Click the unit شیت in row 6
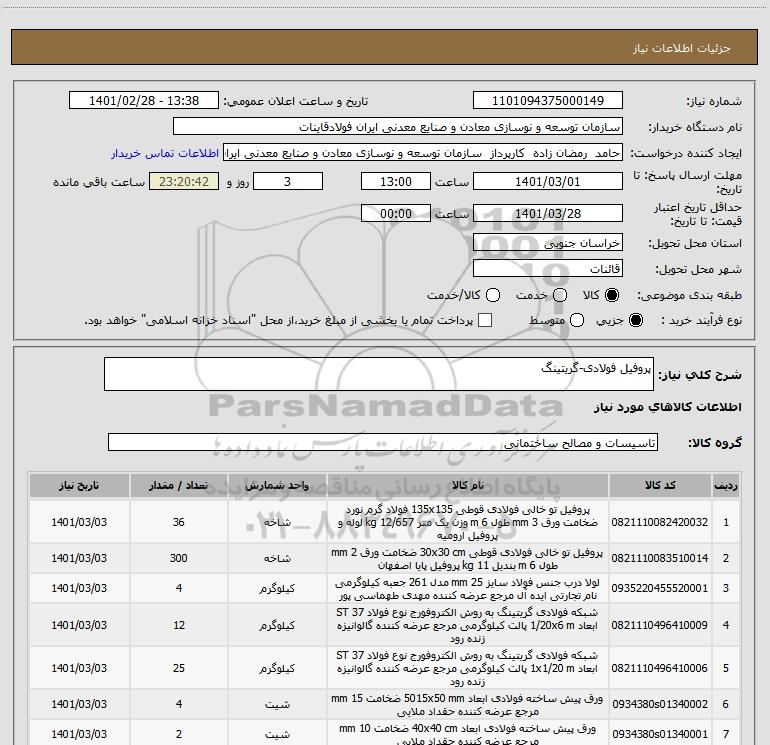This screenshot has width=770, height=745. click(277, 705)
